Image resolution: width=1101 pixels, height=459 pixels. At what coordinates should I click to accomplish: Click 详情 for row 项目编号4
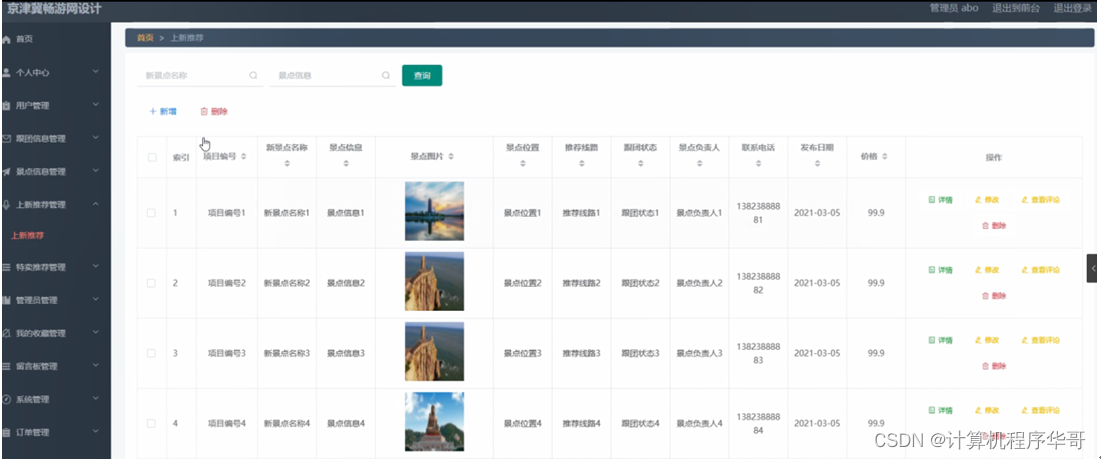click(940, 411)
